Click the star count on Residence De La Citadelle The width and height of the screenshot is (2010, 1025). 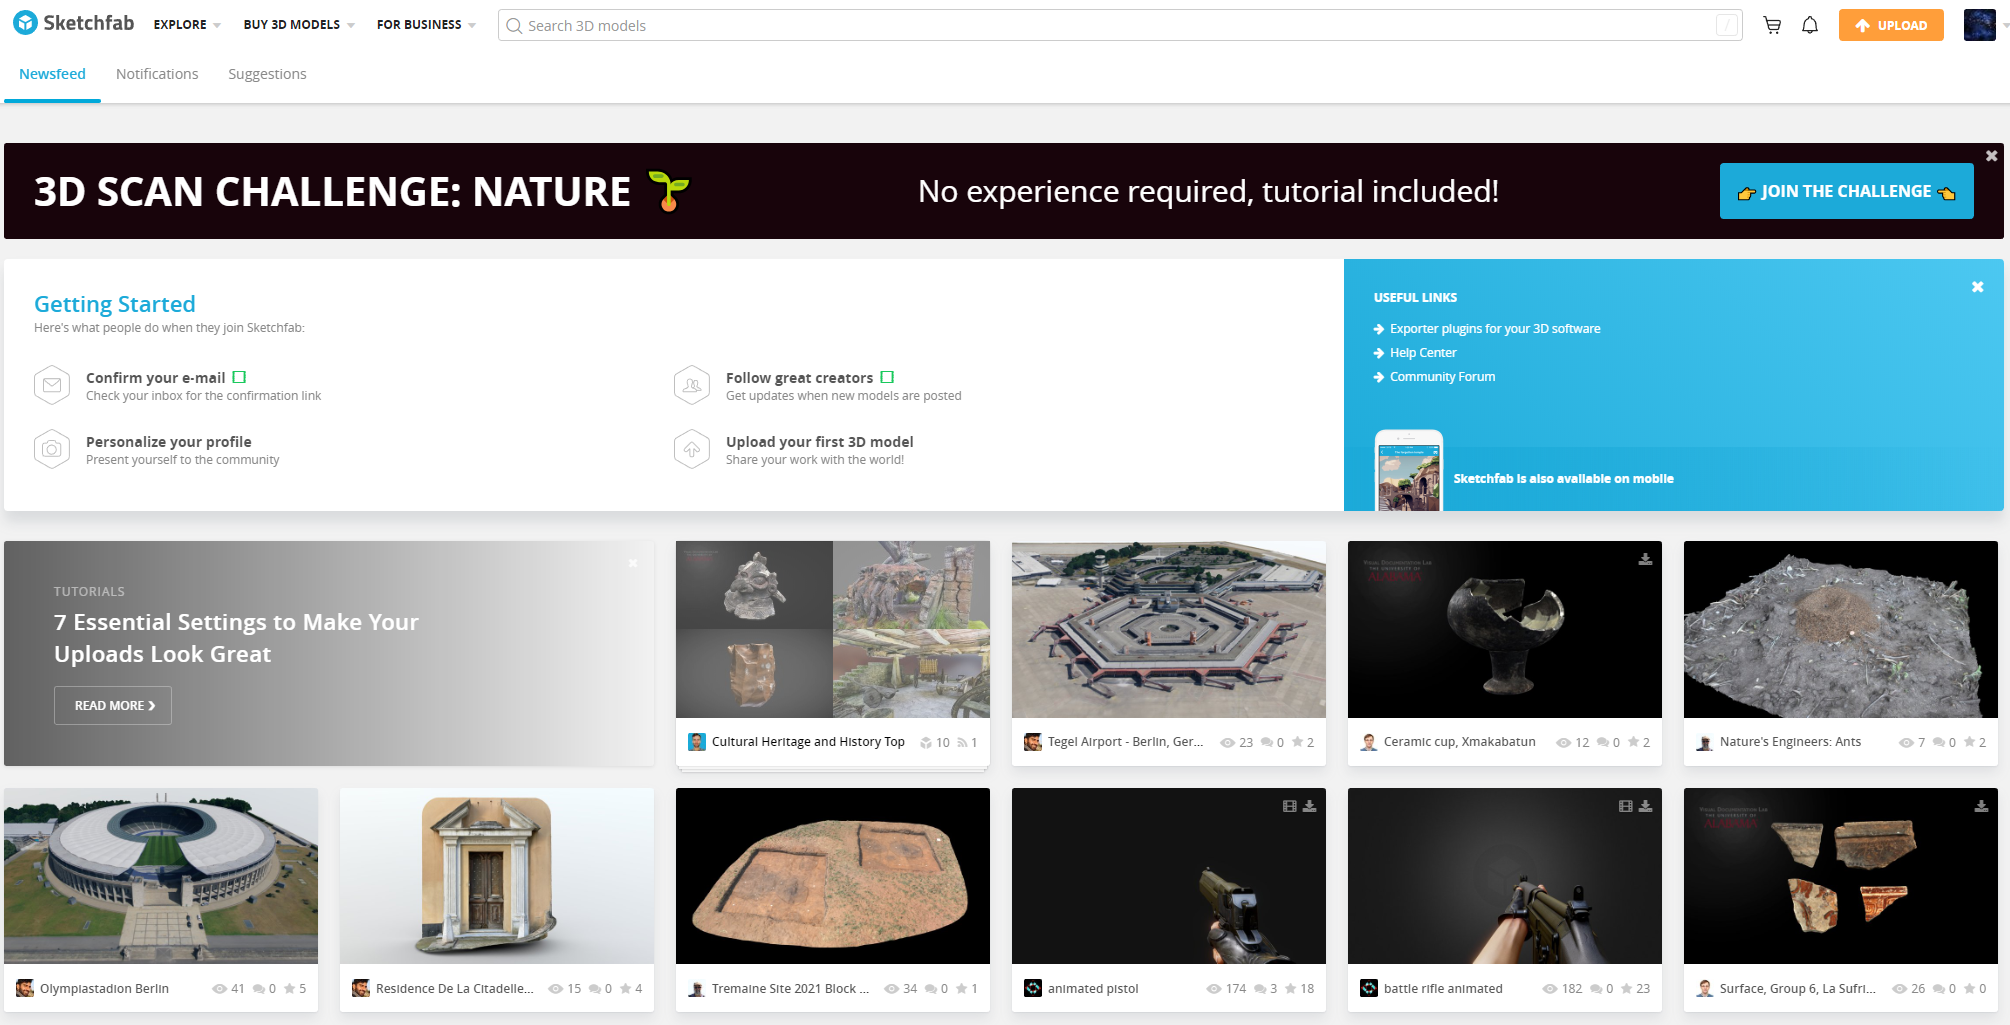tap(631, 989)
